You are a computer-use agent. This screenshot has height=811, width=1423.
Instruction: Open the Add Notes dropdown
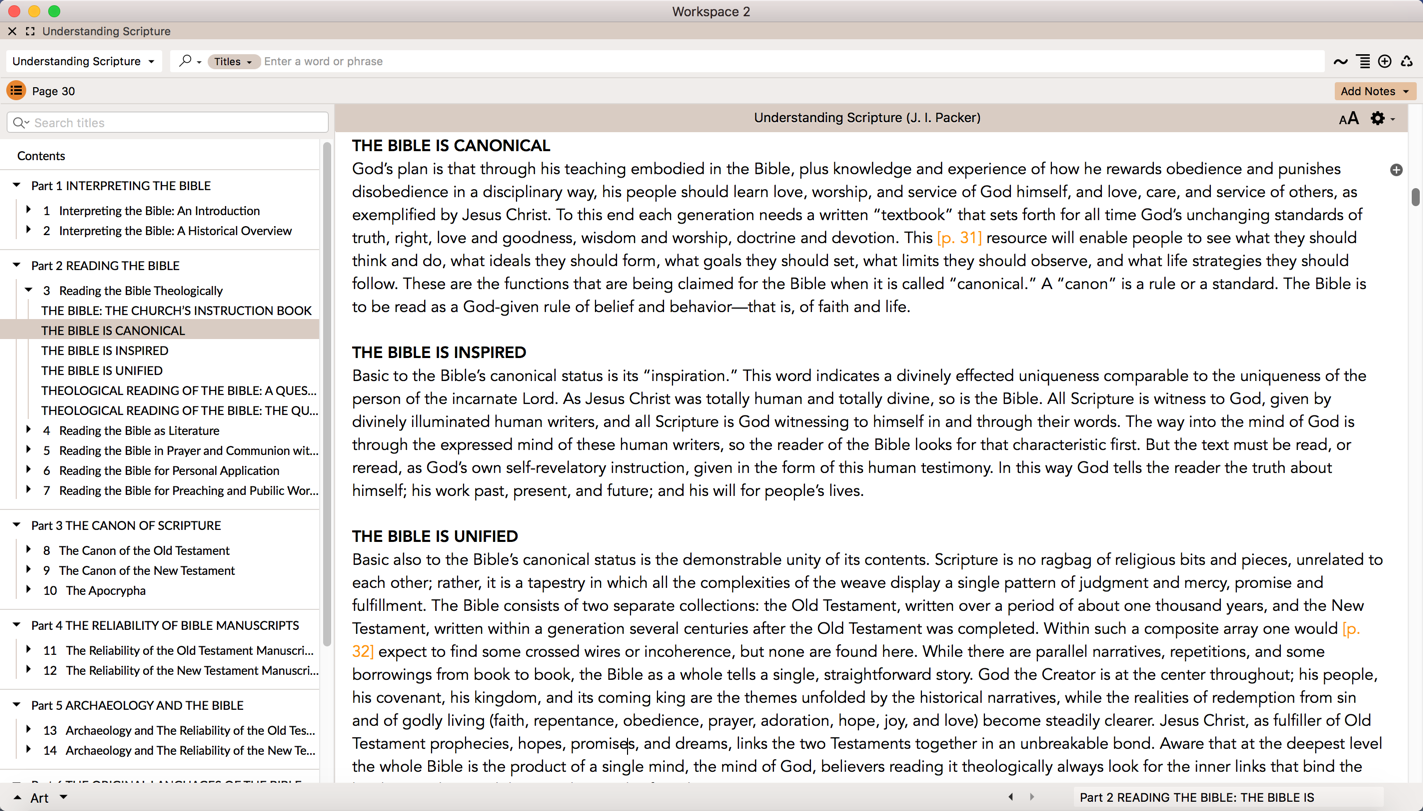(1374, 91)
